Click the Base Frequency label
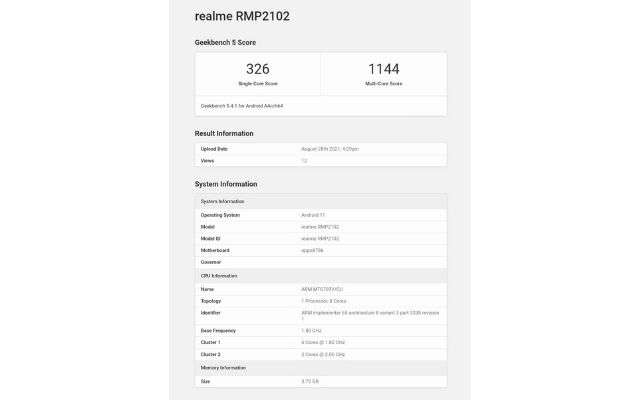 click(x=218, y=331)
